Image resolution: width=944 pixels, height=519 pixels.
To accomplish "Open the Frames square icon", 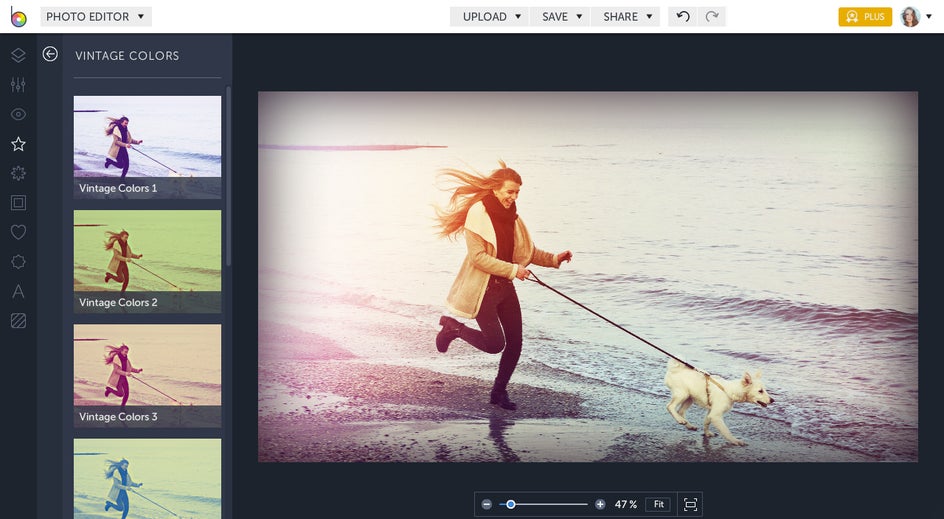I will tap(18, 203).
